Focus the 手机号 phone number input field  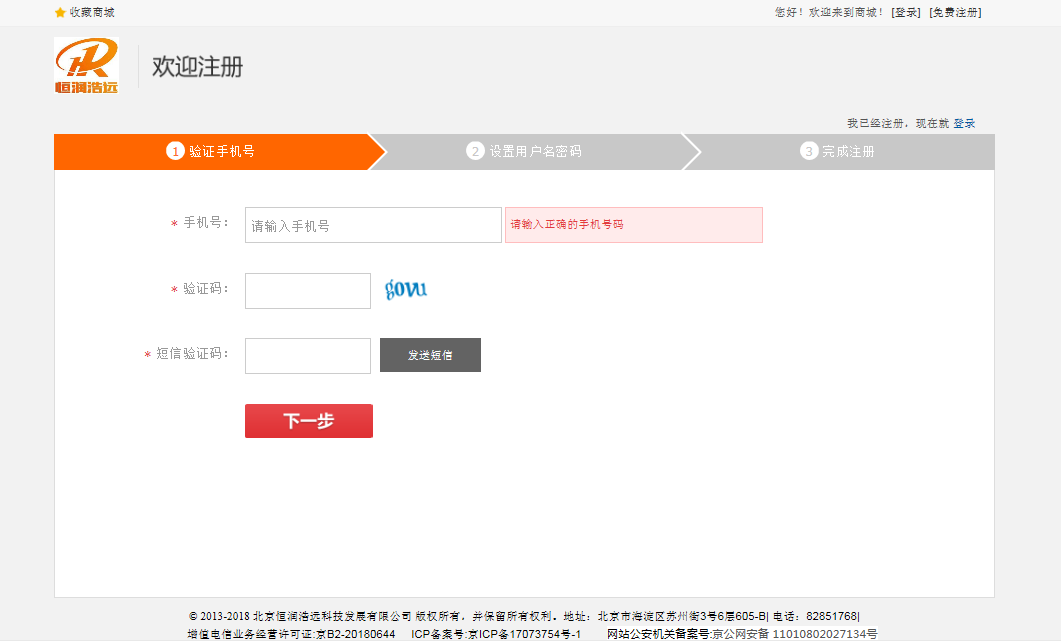click(373, 225)
